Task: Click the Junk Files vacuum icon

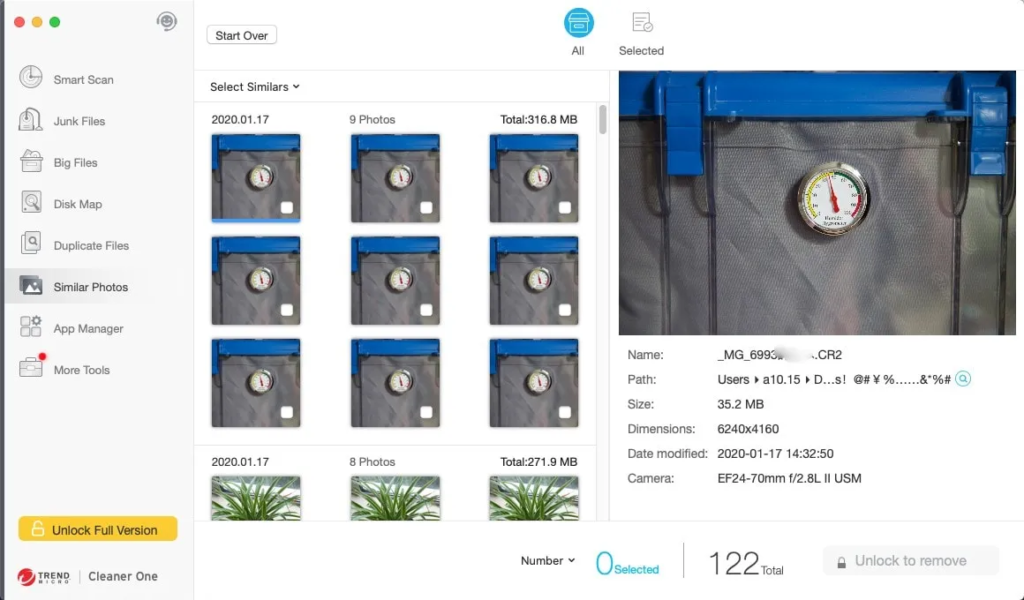Action: coord(31,119)
